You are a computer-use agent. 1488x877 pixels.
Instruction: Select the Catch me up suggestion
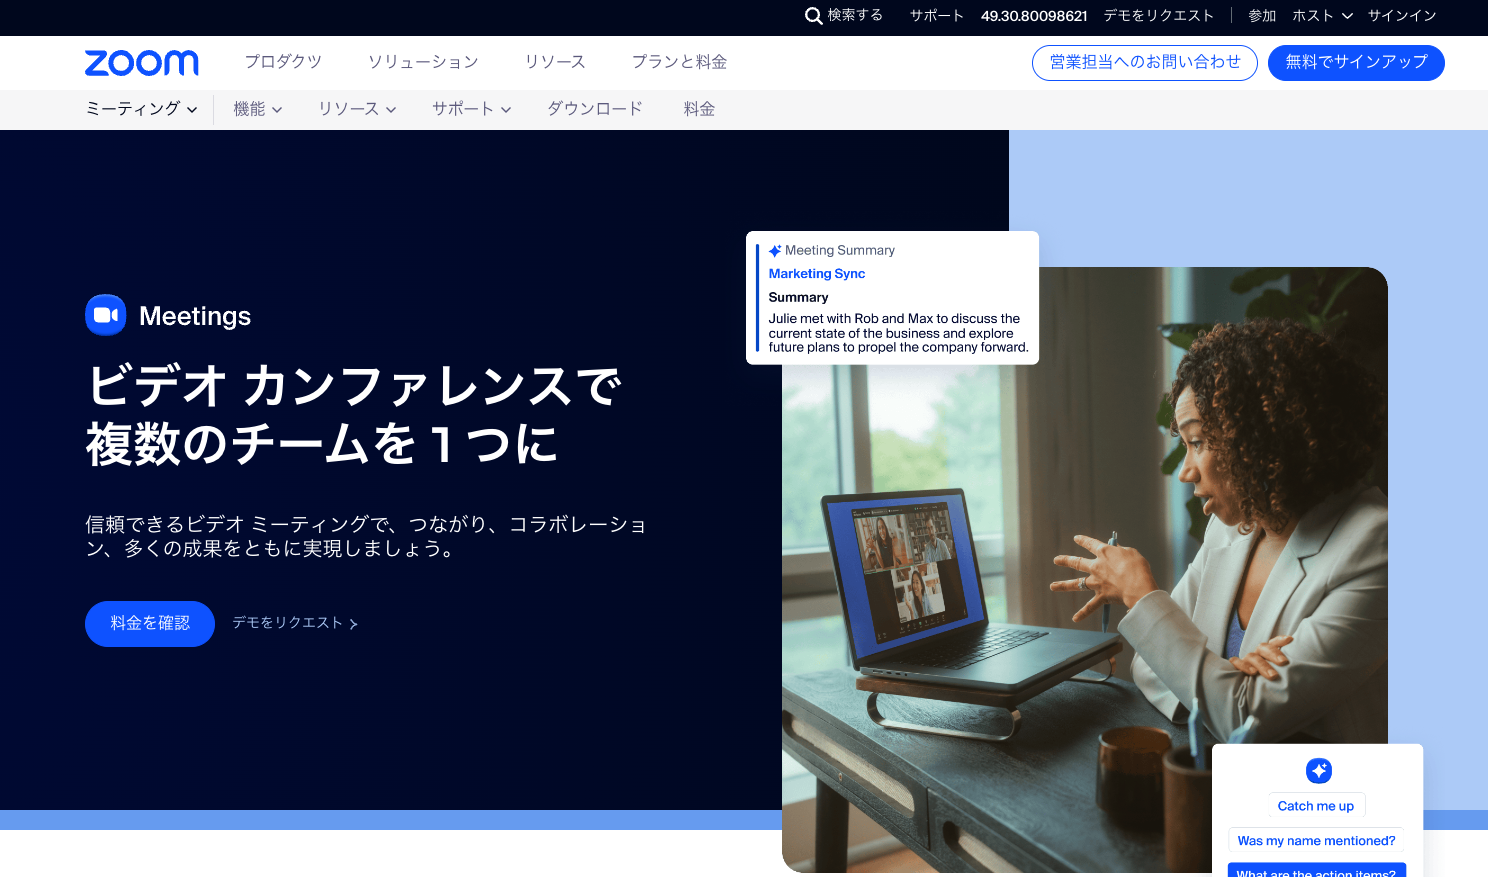(x=1315, y=806)
